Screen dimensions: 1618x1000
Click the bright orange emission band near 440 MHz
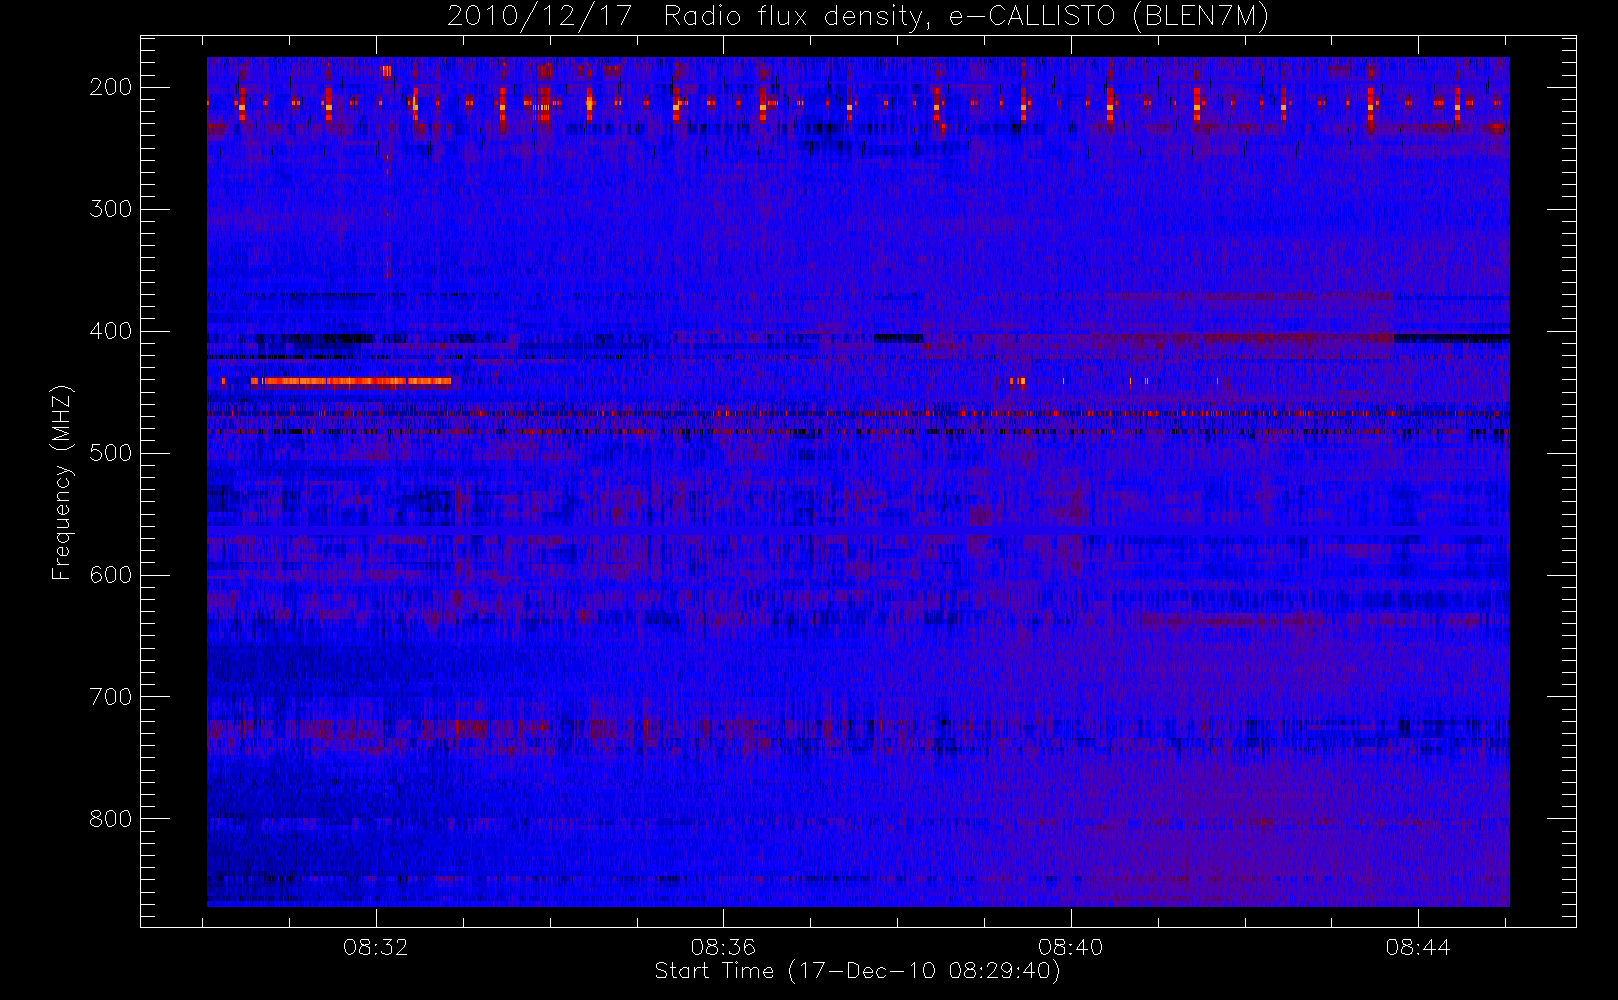point(350,381)
